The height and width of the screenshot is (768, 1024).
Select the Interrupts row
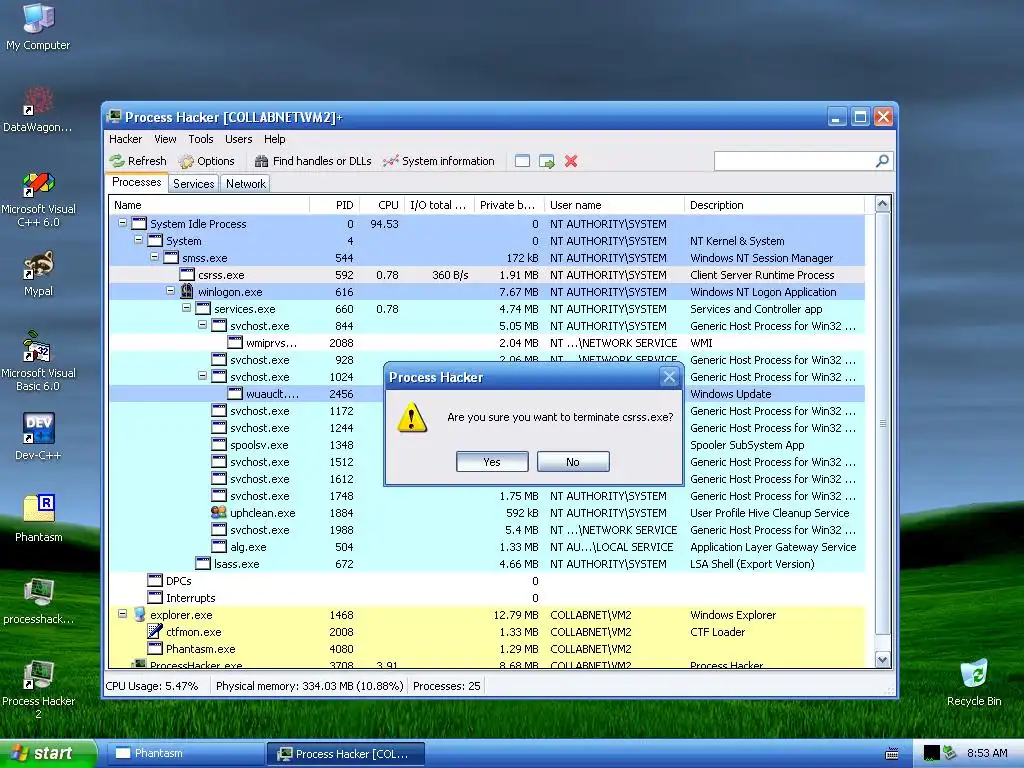click(487, 598)
